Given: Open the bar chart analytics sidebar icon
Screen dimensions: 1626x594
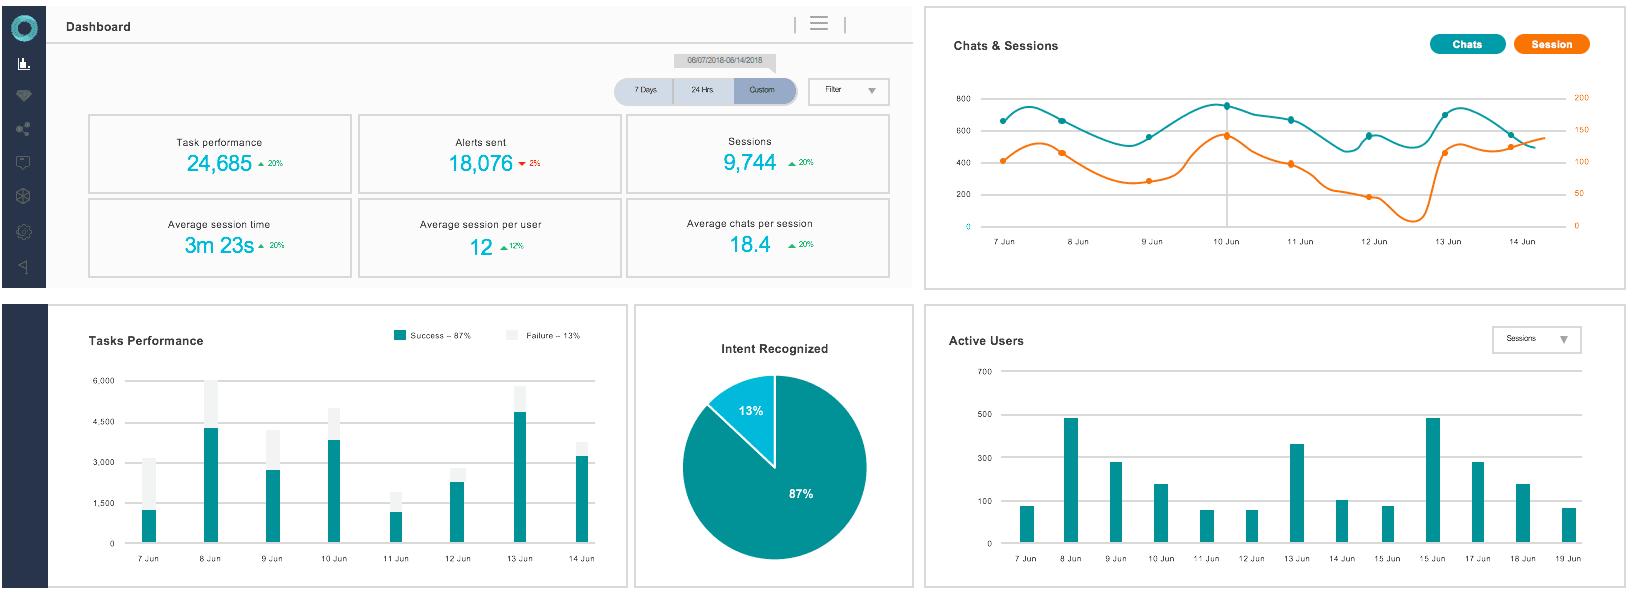Looking at the screenshot, I should 24,64.
